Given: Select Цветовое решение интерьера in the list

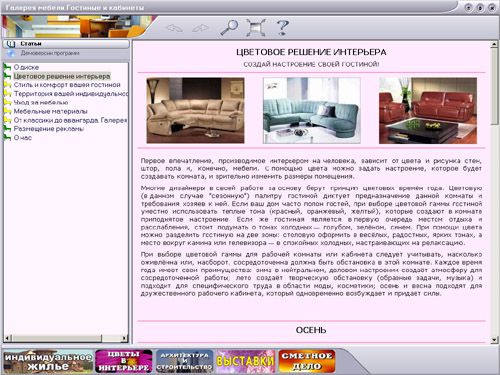Looking at the screenshot, I should [x=62, y=76].
